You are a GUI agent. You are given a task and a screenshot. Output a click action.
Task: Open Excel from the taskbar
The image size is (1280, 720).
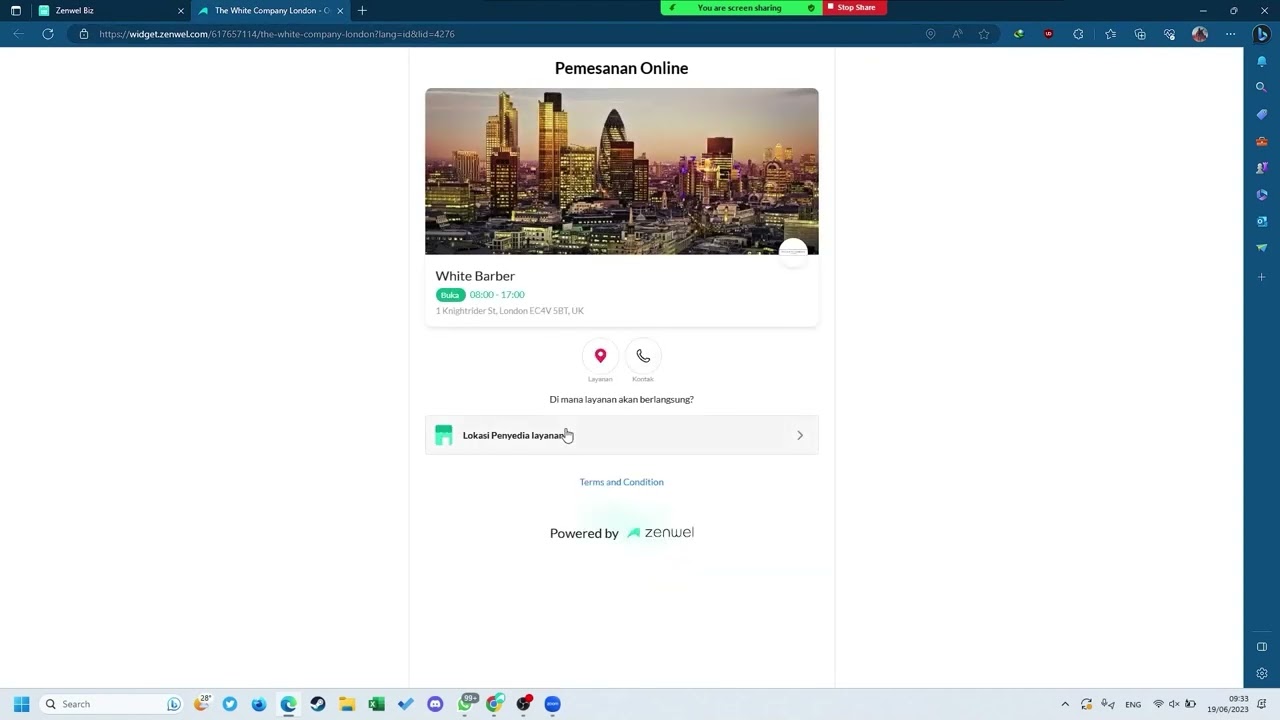[376, 704]
